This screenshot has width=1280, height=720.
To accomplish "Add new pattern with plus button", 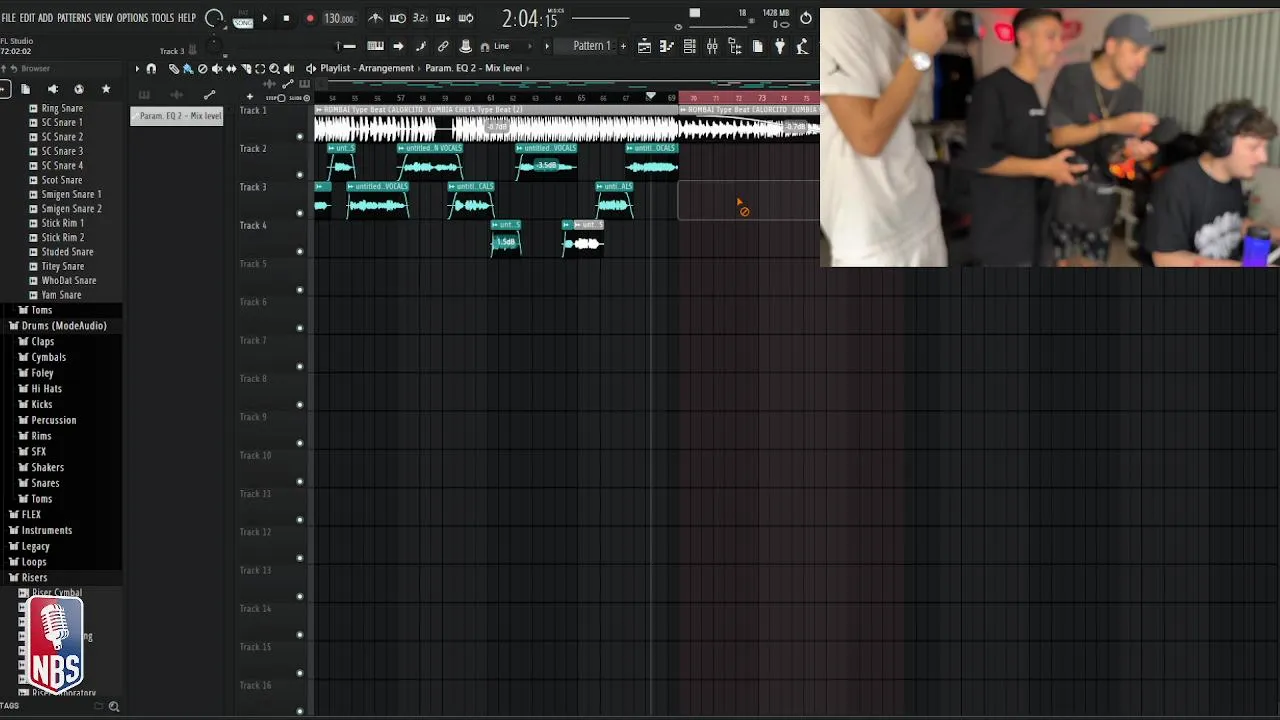I will [x=623, y=46].
